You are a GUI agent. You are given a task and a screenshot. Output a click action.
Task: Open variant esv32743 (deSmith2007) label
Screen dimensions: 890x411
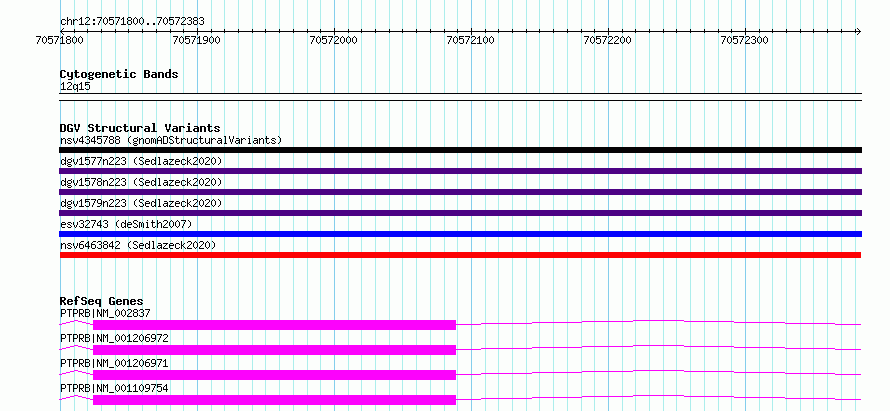pos(126,224)
